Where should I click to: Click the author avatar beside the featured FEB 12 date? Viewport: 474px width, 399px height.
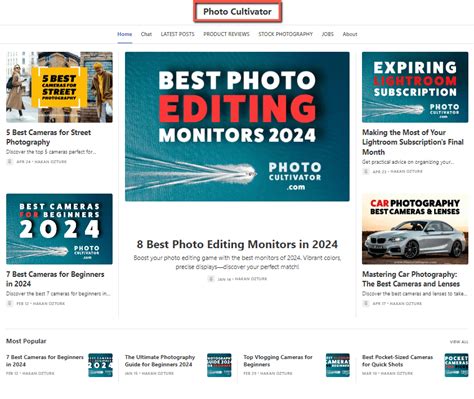10,303
